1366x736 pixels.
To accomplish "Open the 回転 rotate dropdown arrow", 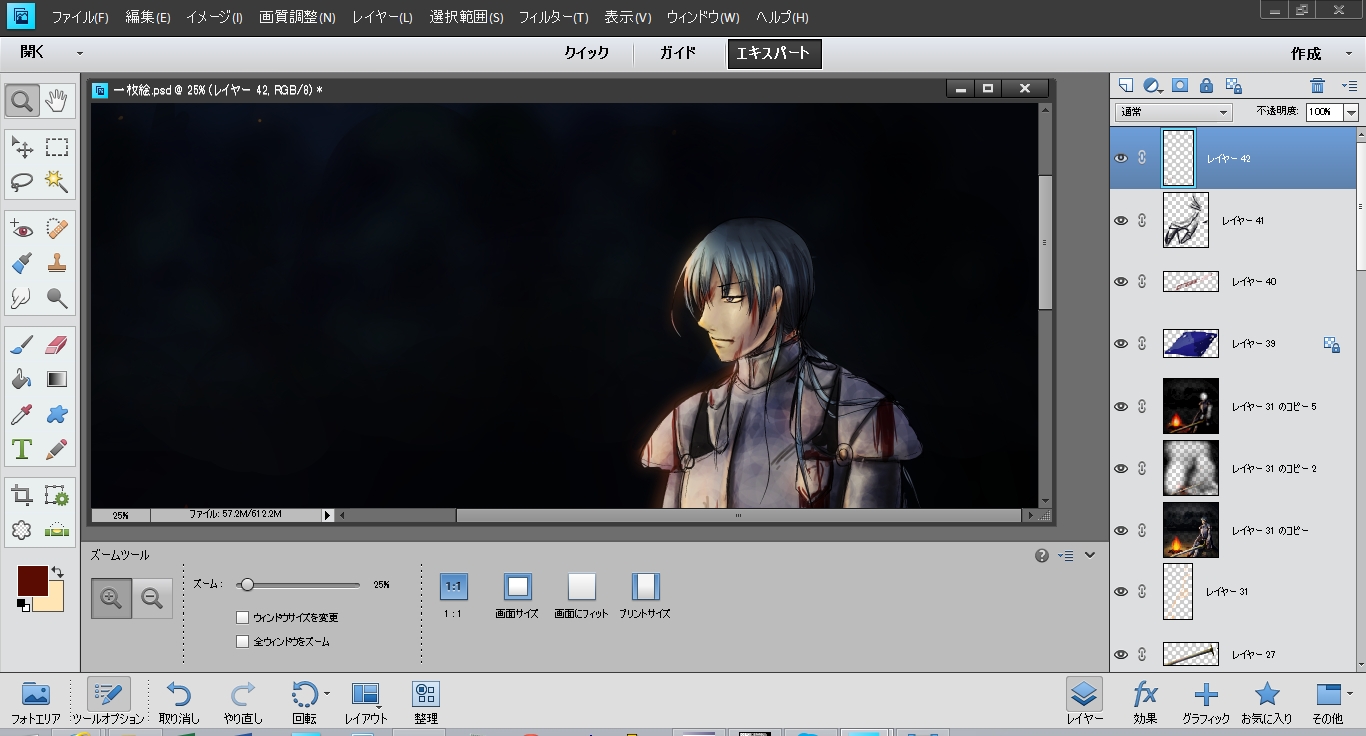I will click(x=326, y=693).
